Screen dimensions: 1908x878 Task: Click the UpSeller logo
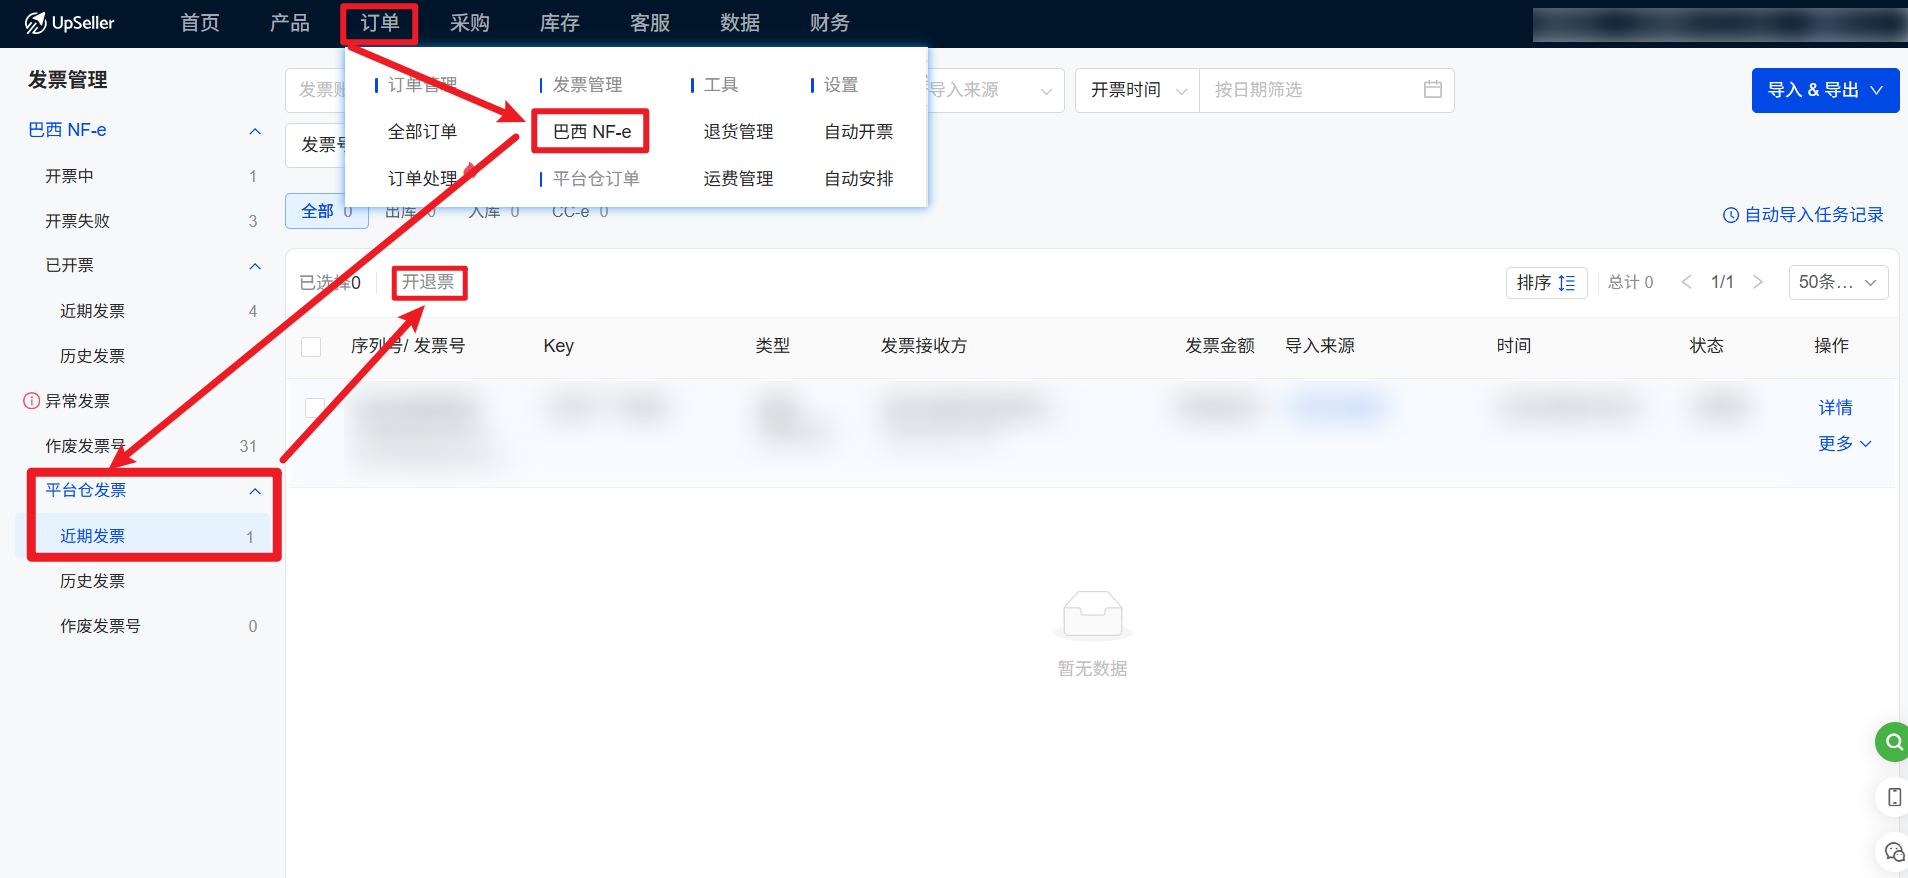70,23
